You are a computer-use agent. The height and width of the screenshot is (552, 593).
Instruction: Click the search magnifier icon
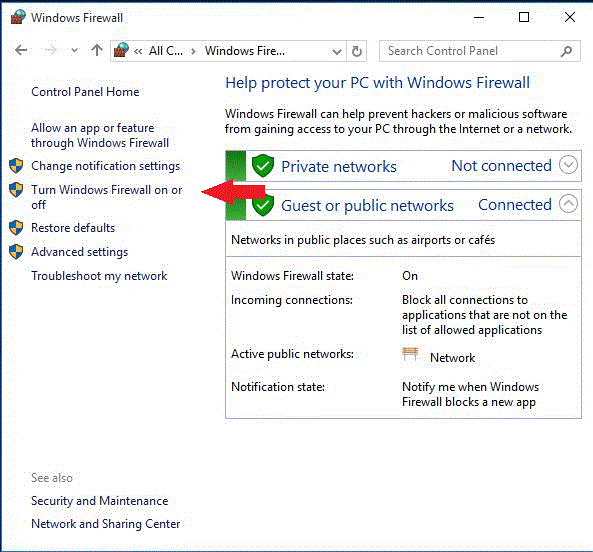566,51
